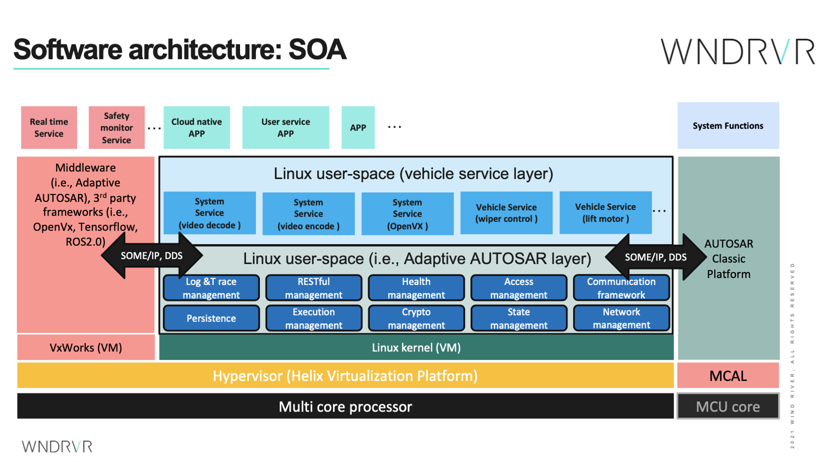Select Communication framework block
The height and width of the screenshot is (462, 820).
coord(621,288)
